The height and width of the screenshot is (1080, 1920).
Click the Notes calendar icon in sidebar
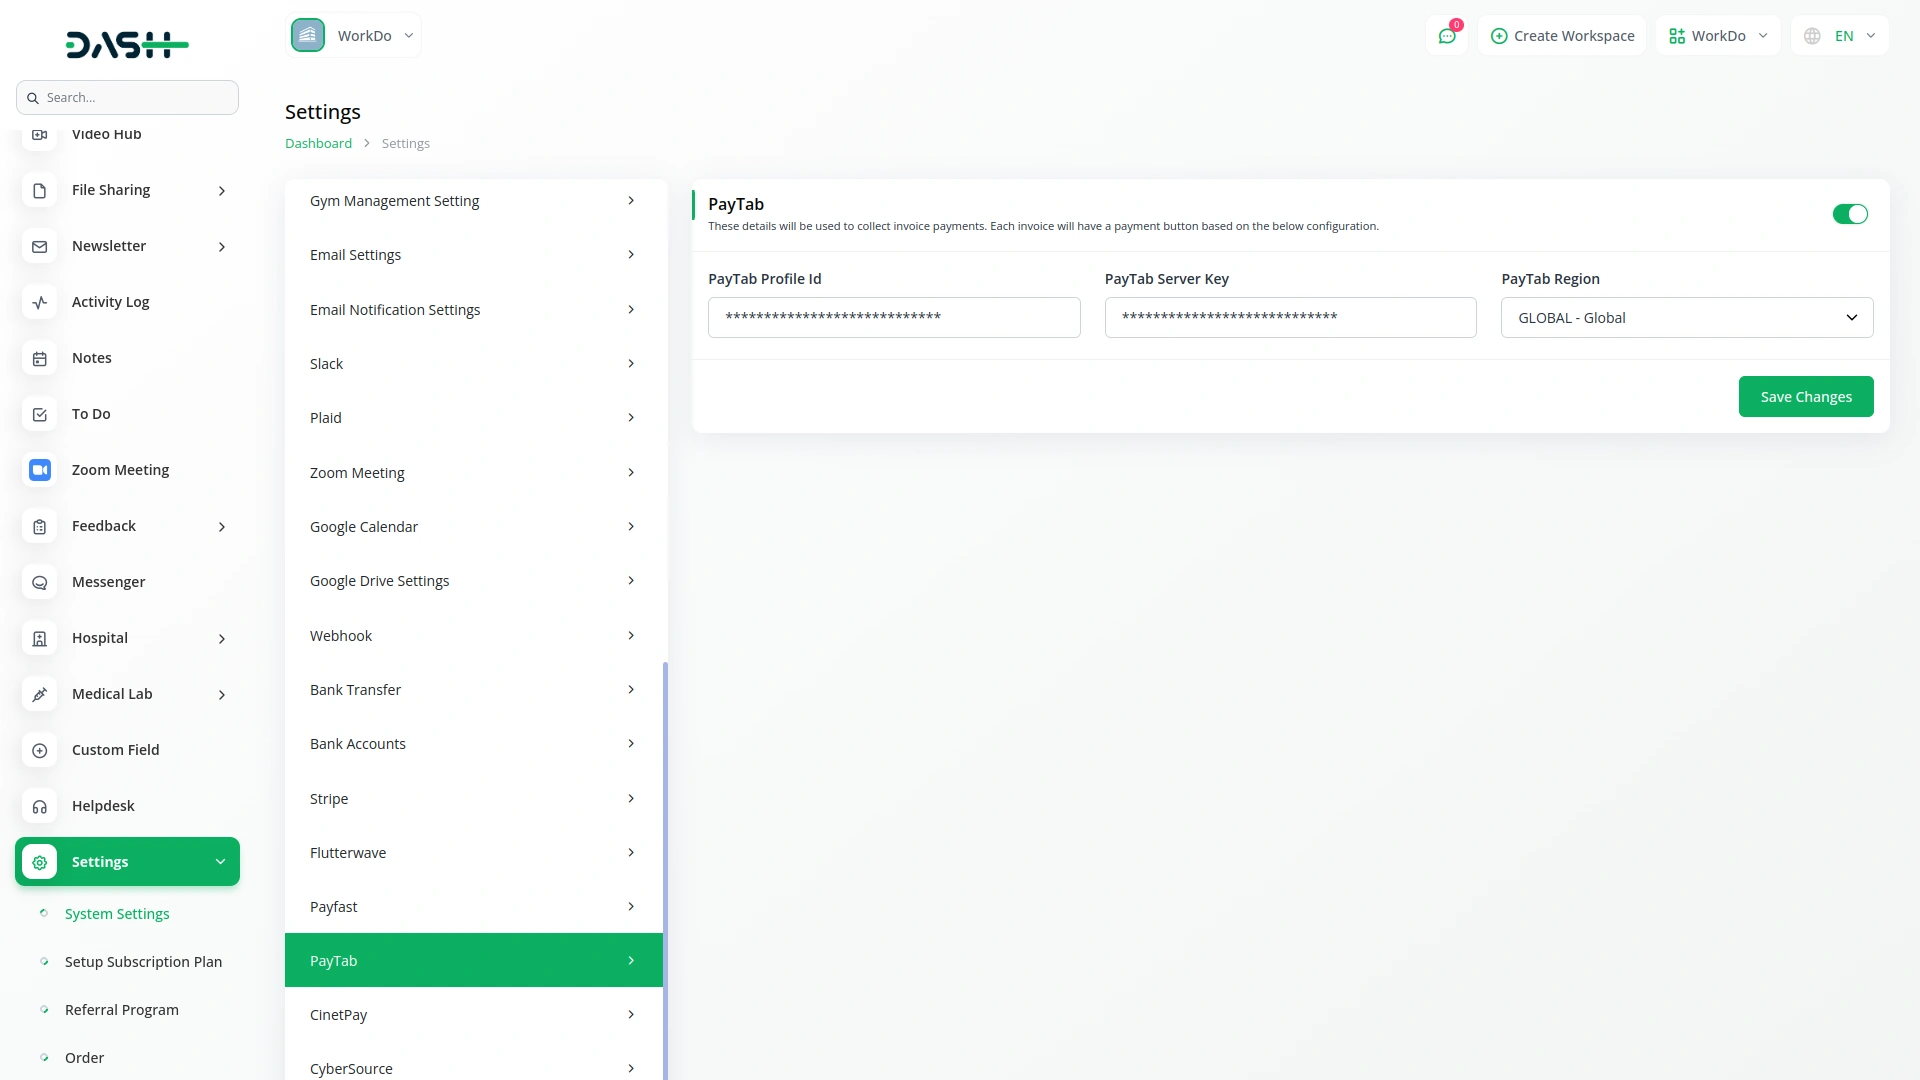point(40,358)
